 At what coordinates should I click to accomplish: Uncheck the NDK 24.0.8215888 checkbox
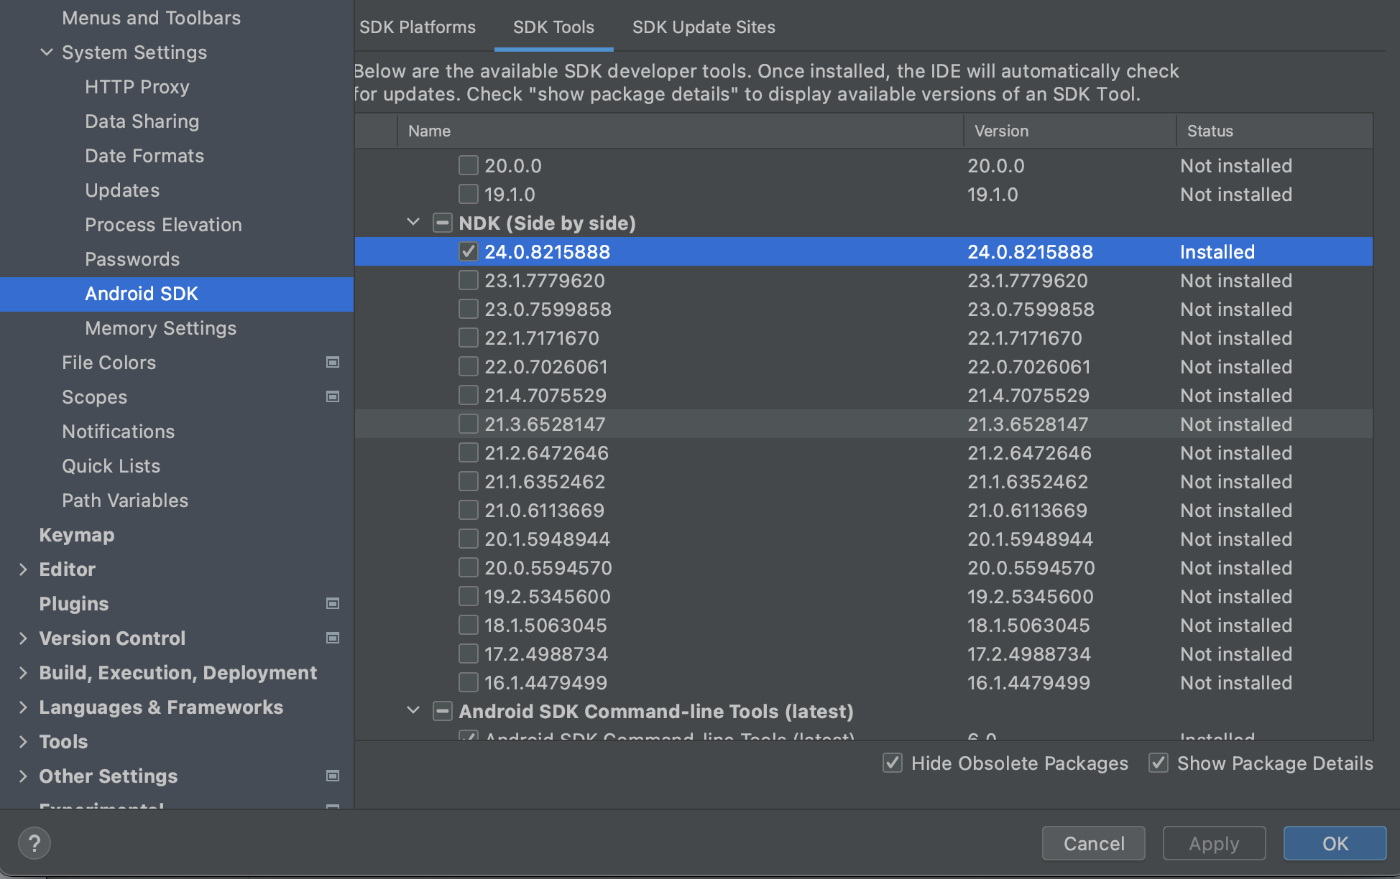(x=468, y=252)
